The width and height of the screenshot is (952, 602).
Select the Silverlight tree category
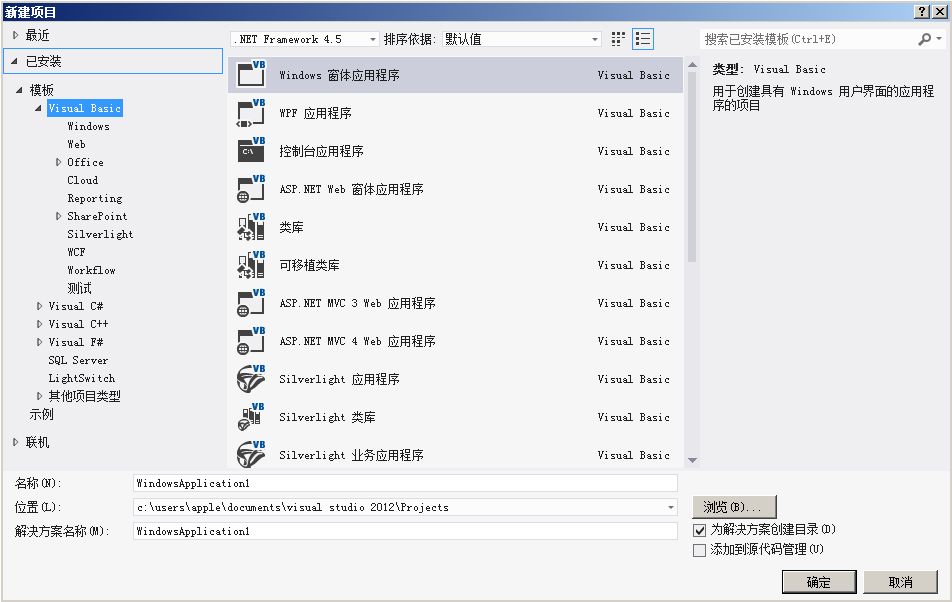point(100,234)
